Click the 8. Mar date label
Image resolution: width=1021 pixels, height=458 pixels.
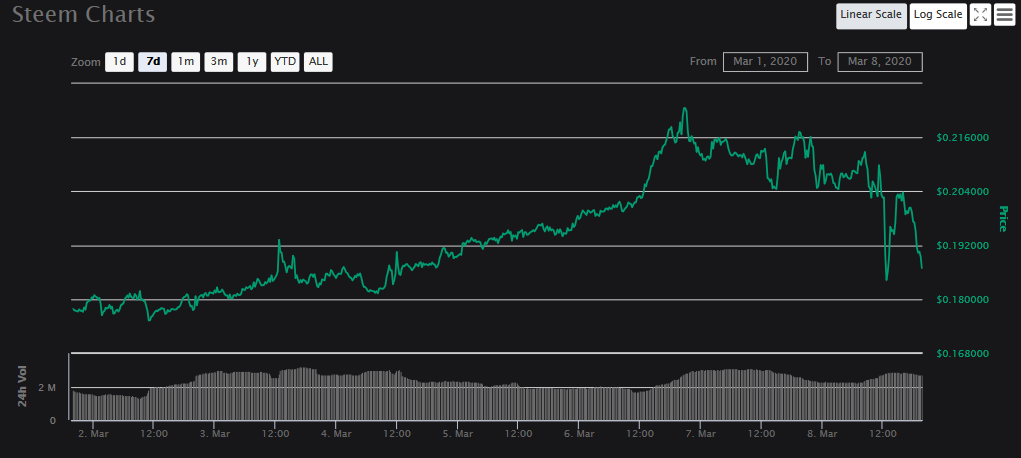click(821, 433)
